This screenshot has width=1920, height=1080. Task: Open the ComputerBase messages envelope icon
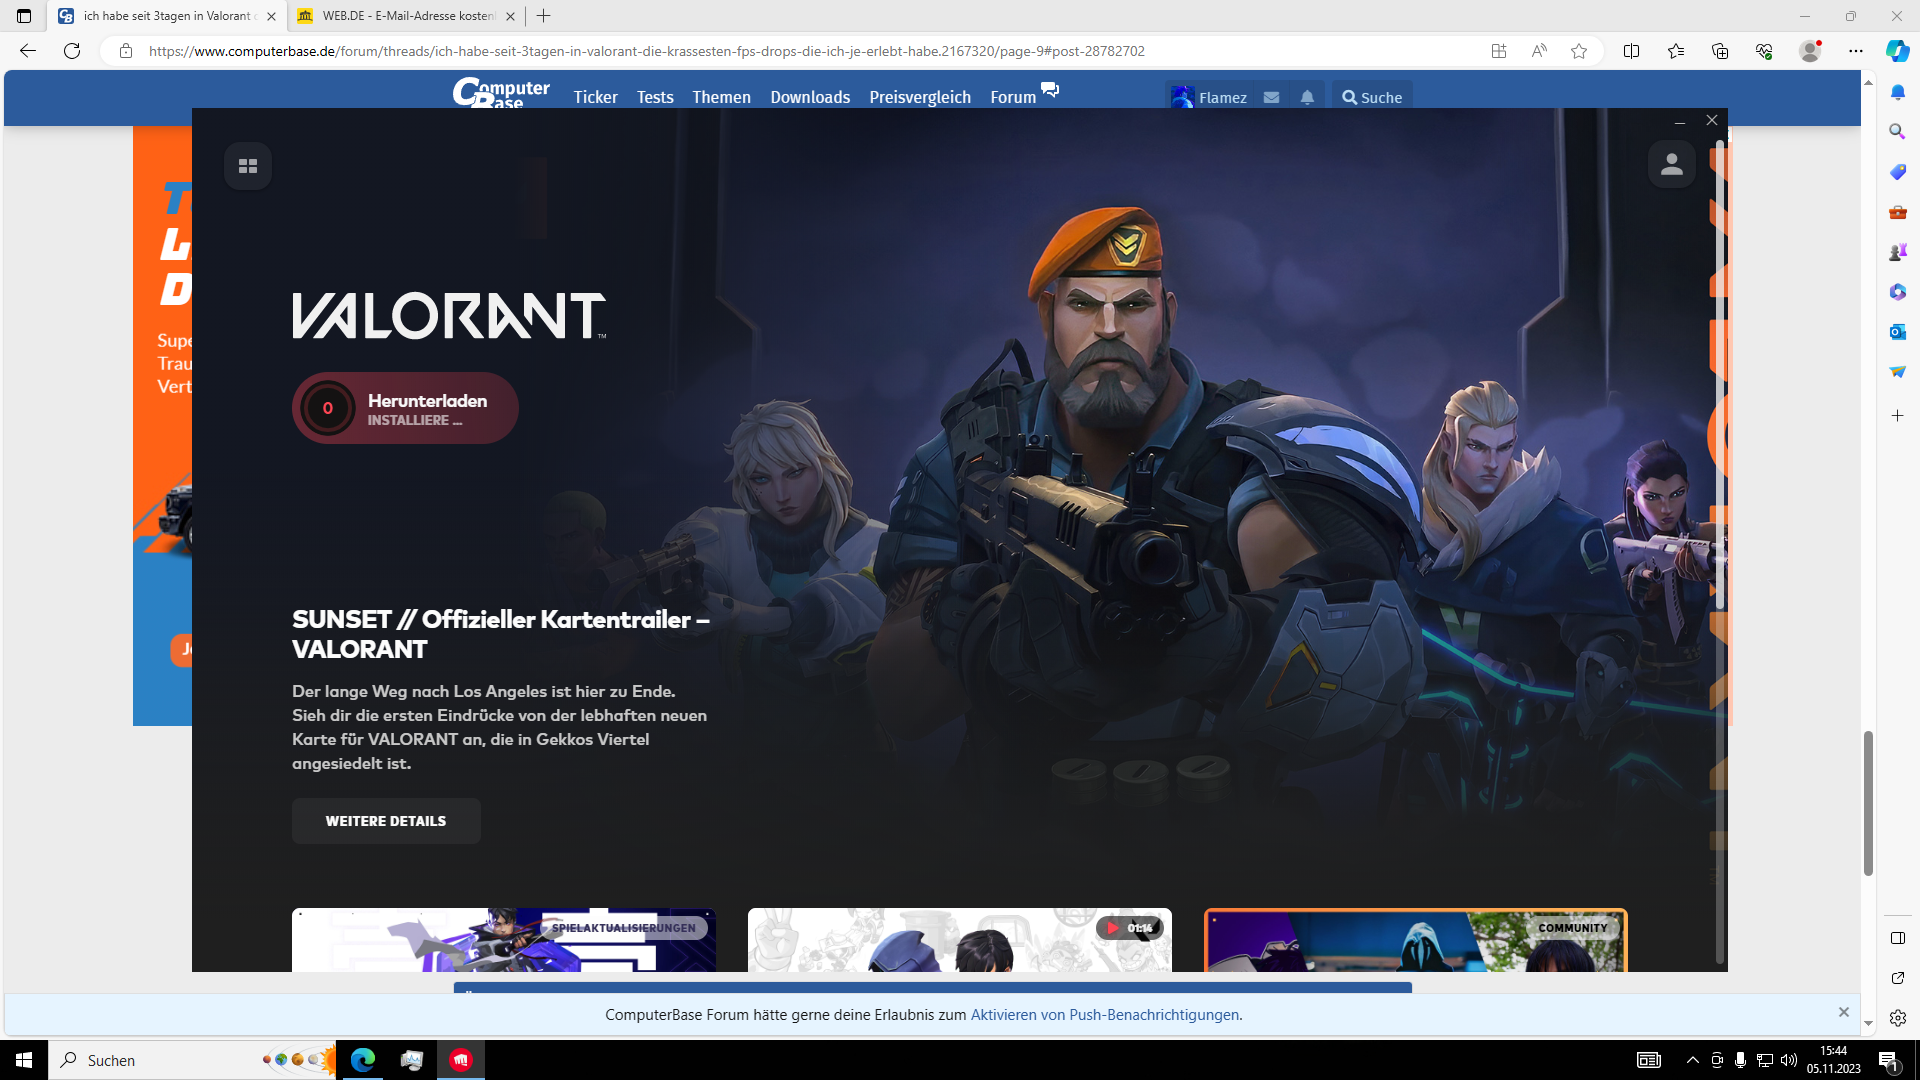point(1271,97)
